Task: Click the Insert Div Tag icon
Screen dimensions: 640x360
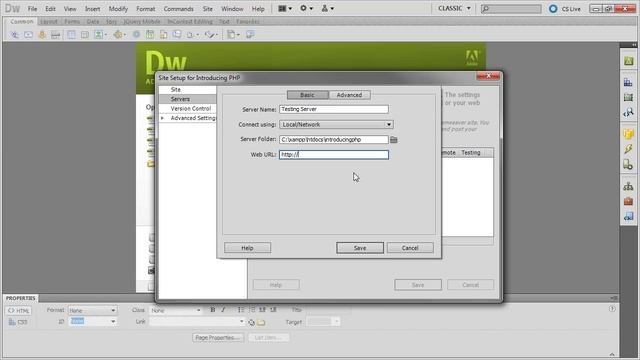Action: tap(84, 35)
